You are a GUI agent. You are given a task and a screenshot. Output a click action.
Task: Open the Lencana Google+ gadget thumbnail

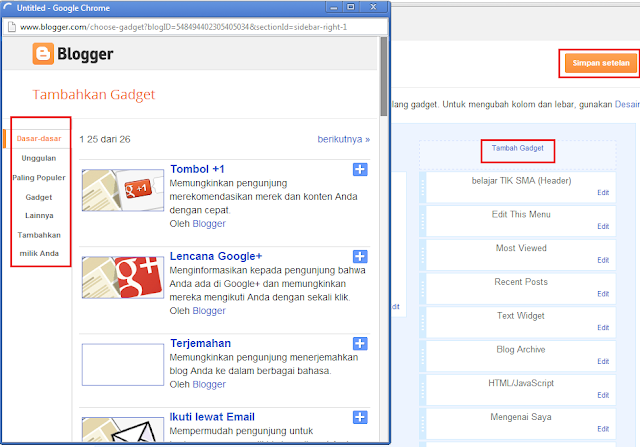[123, 277]
